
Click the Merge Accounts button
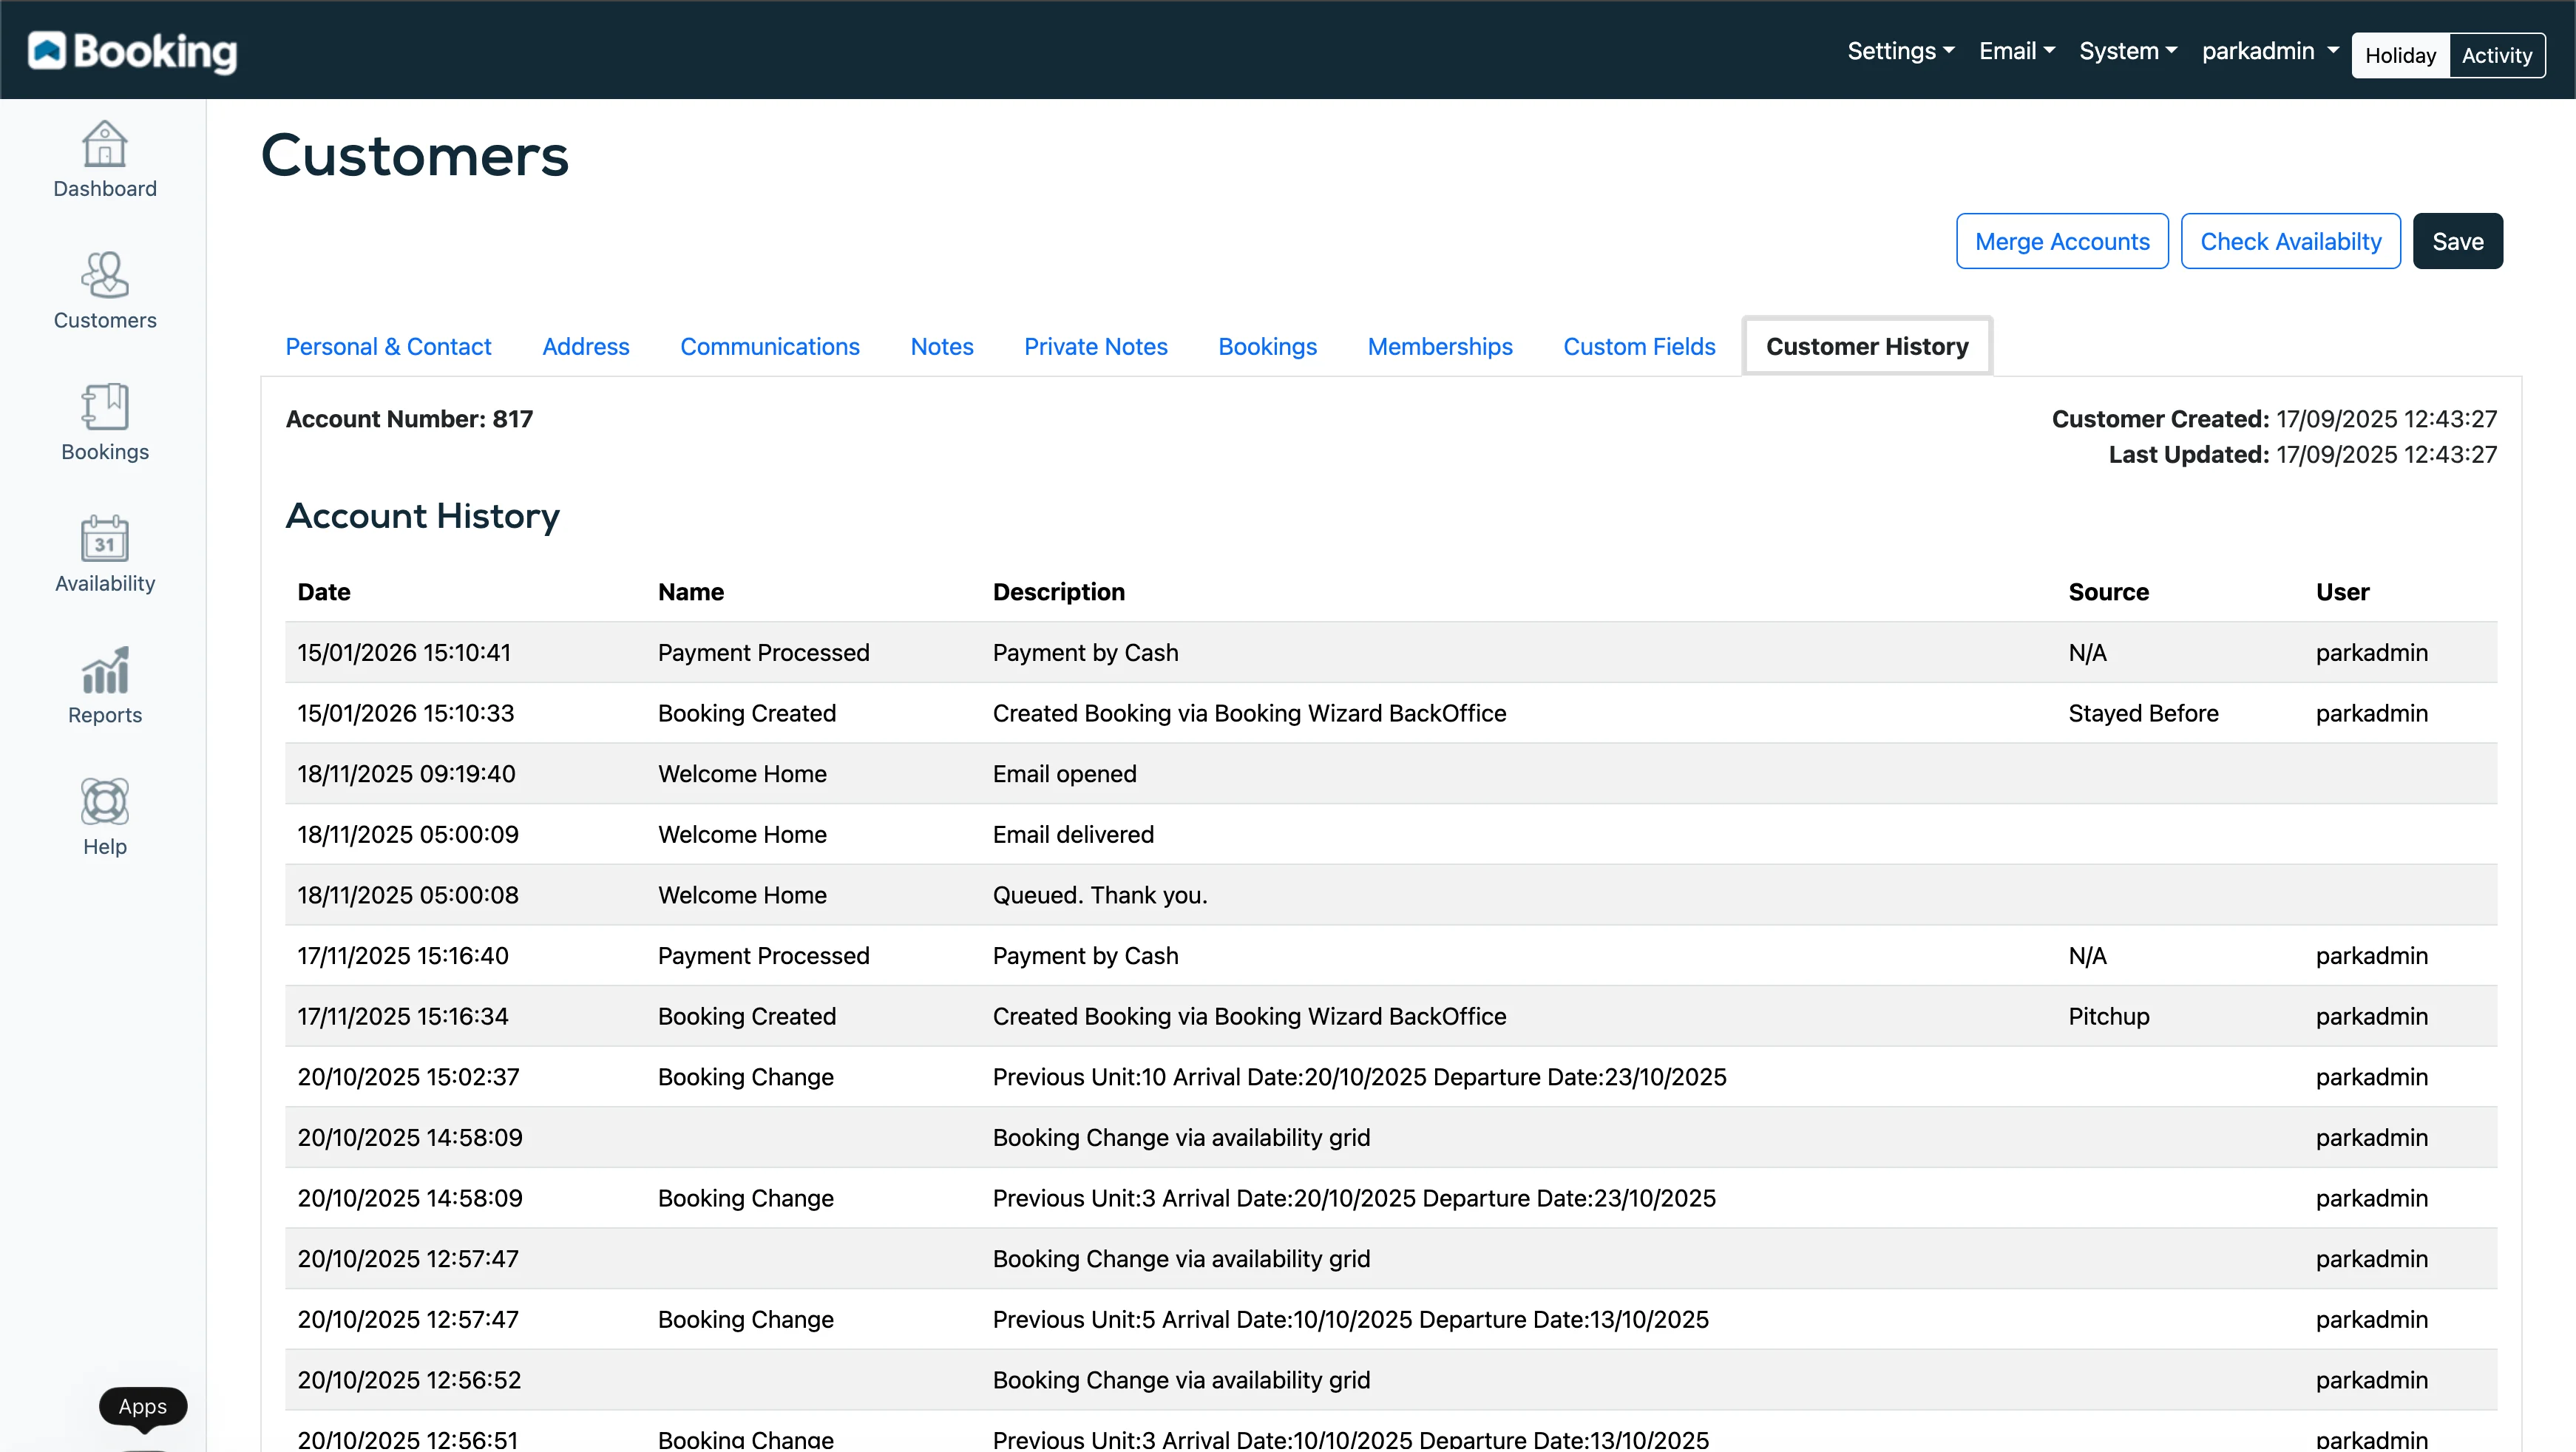pos(2062,241)
